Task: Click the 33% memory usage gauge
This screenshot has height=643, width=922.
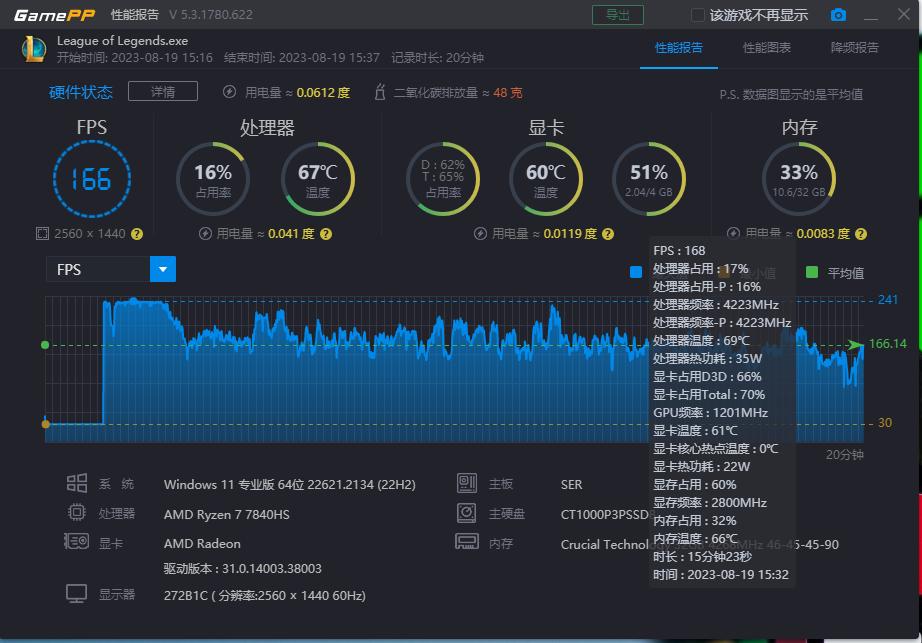Action: pos(799,179)
